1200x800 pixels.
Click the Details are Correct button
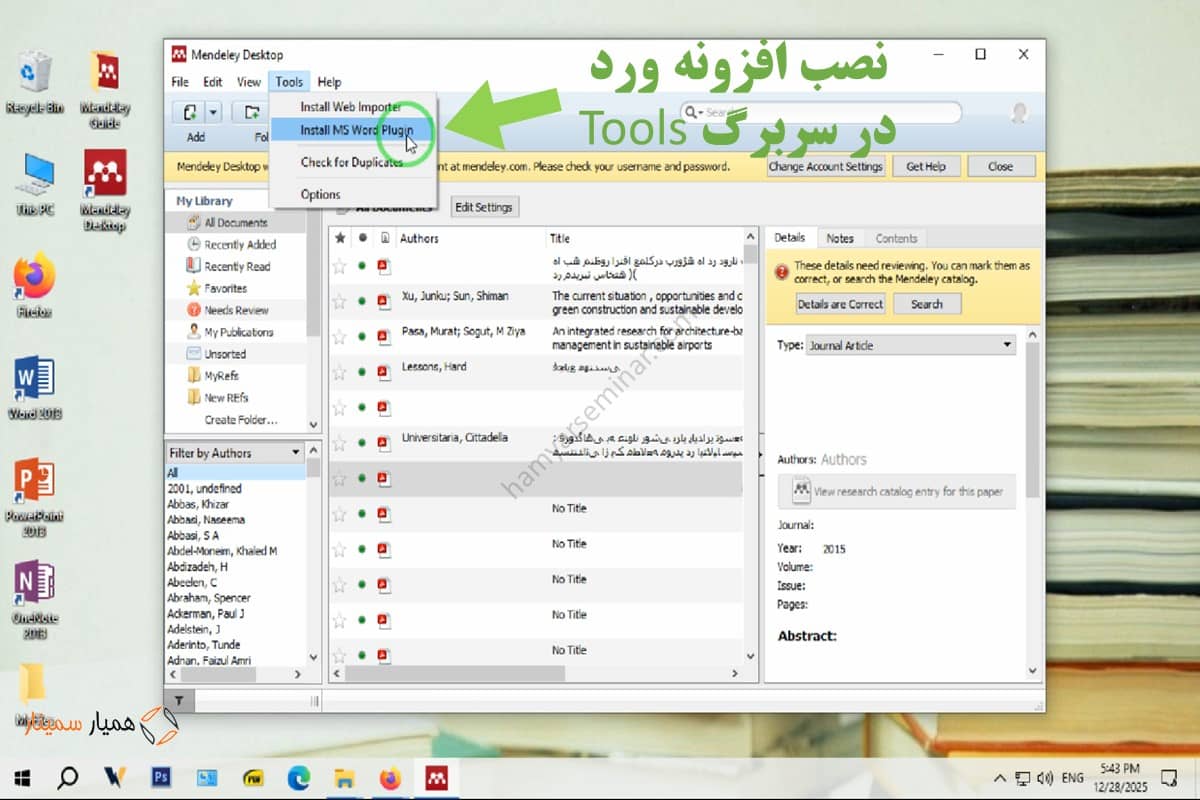[840, 304]
